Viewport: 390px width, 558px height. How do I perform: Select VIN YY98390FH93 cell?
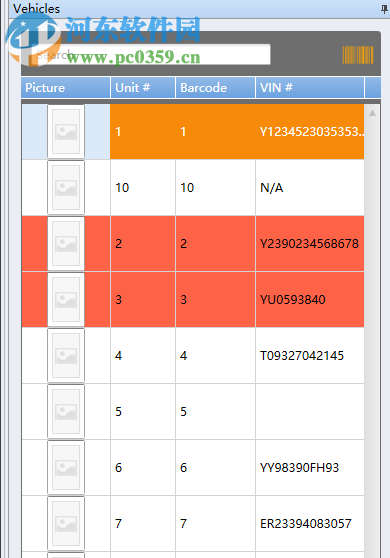[x=310, y=467]
